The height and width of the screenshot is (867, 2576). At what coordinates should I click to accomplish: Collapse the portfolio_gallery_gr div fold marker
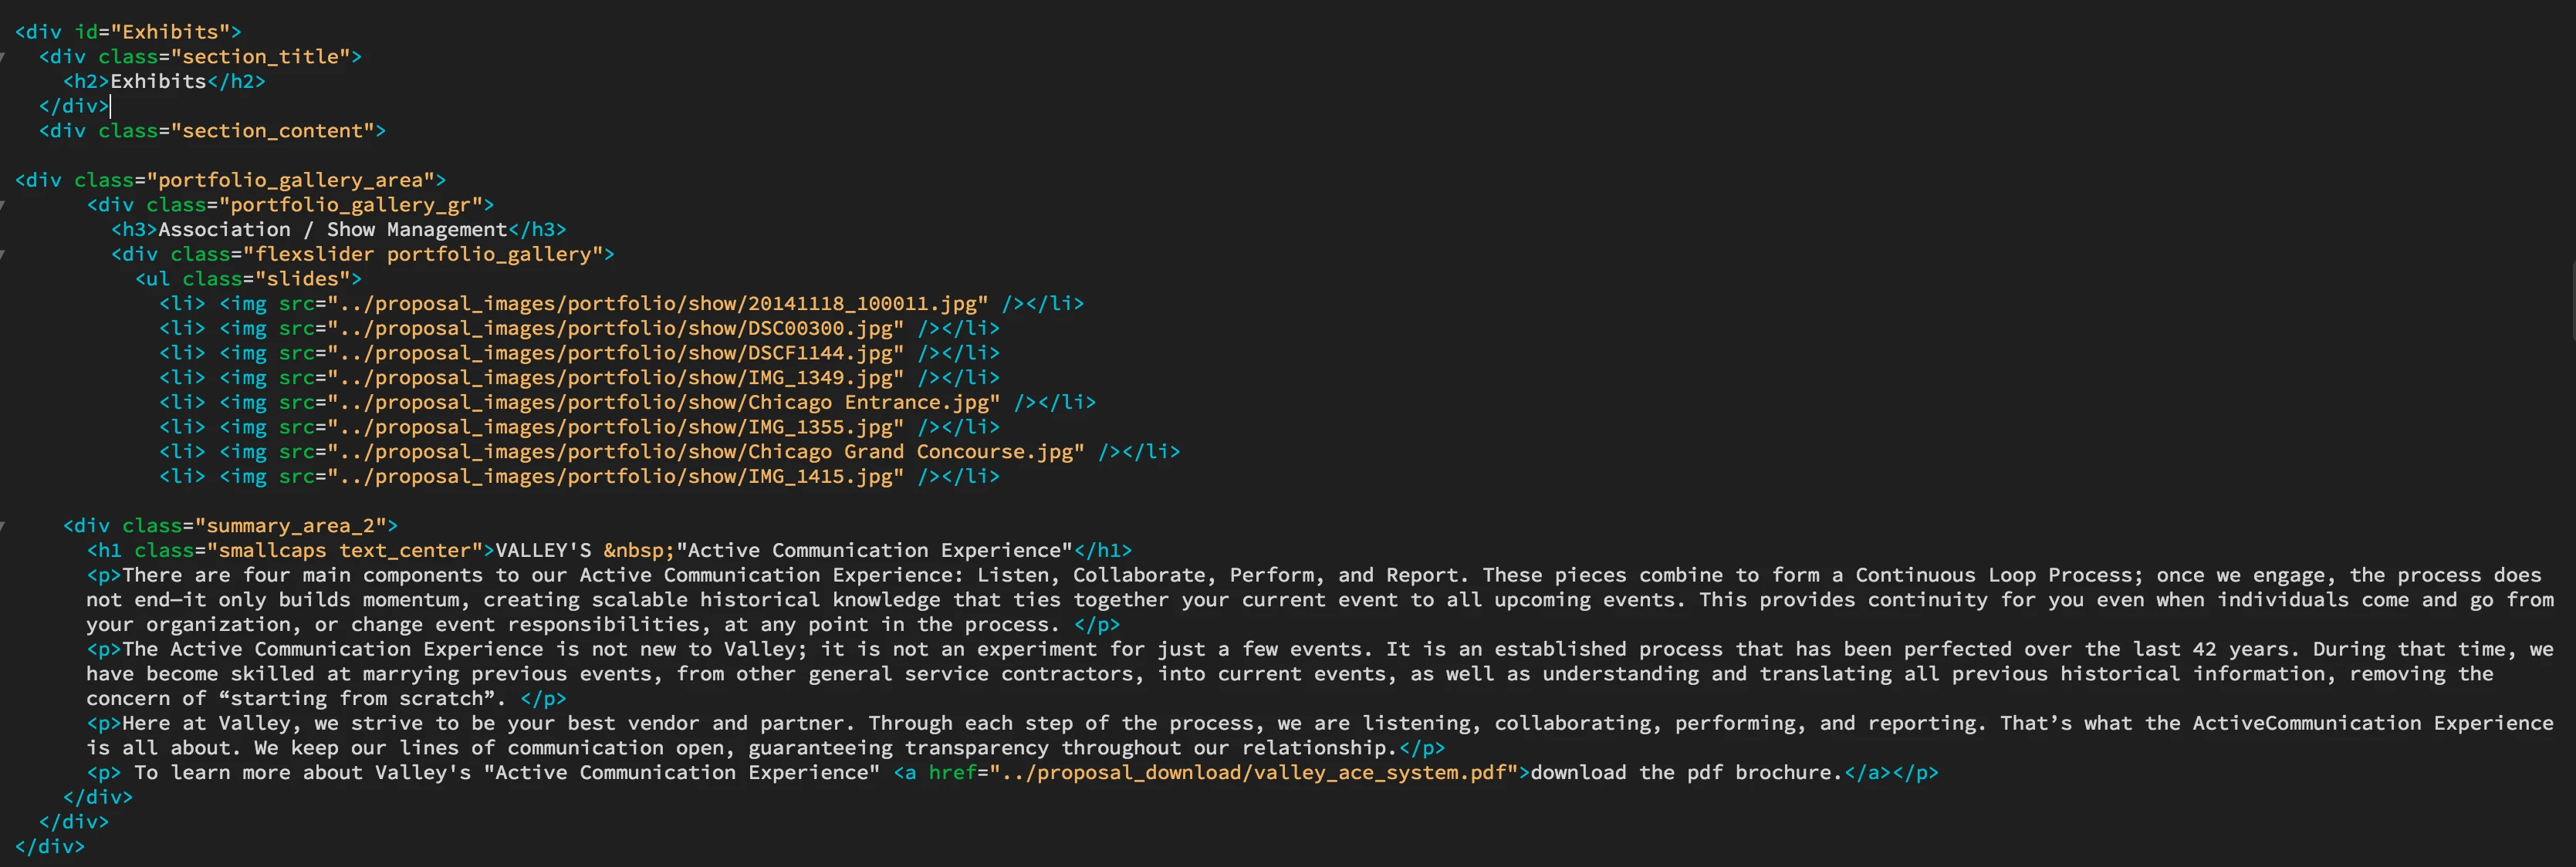point(3,205)
